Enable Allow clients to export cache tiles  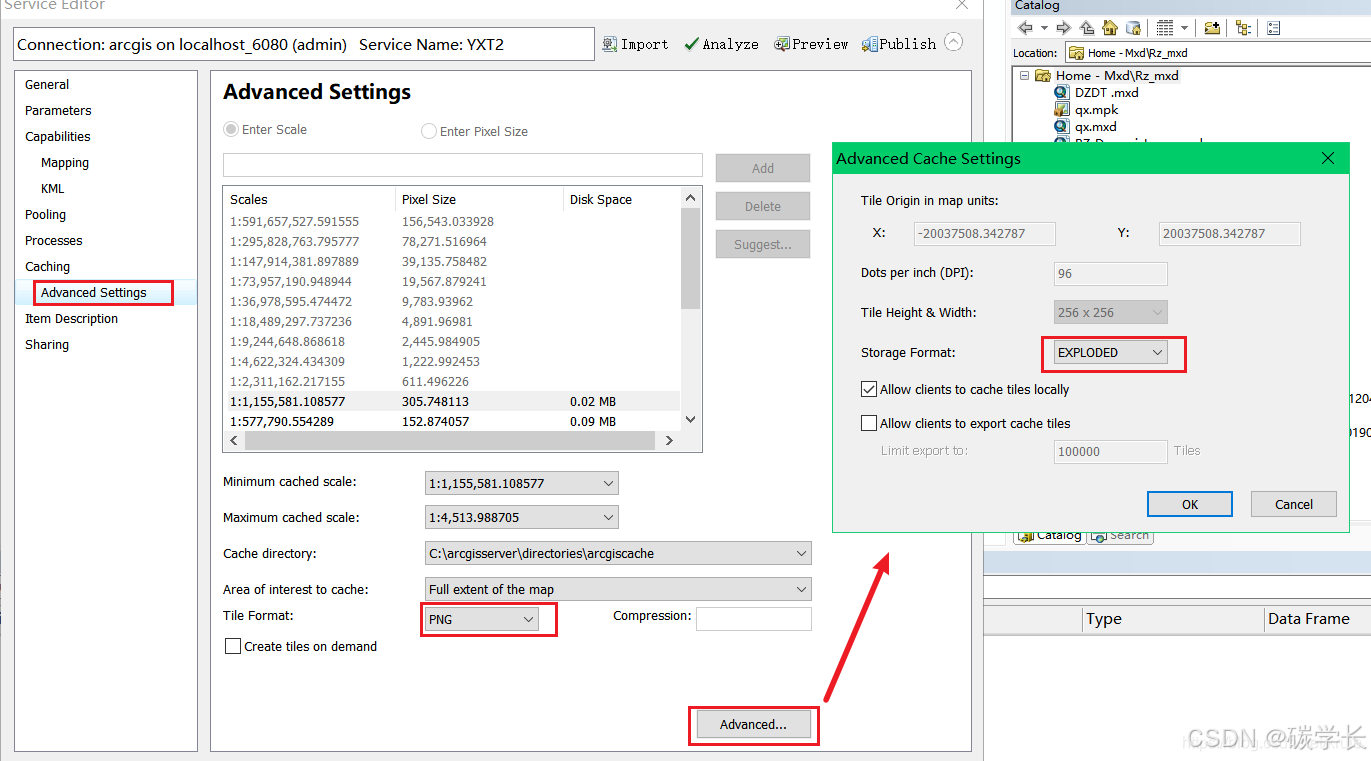[869, 423]
